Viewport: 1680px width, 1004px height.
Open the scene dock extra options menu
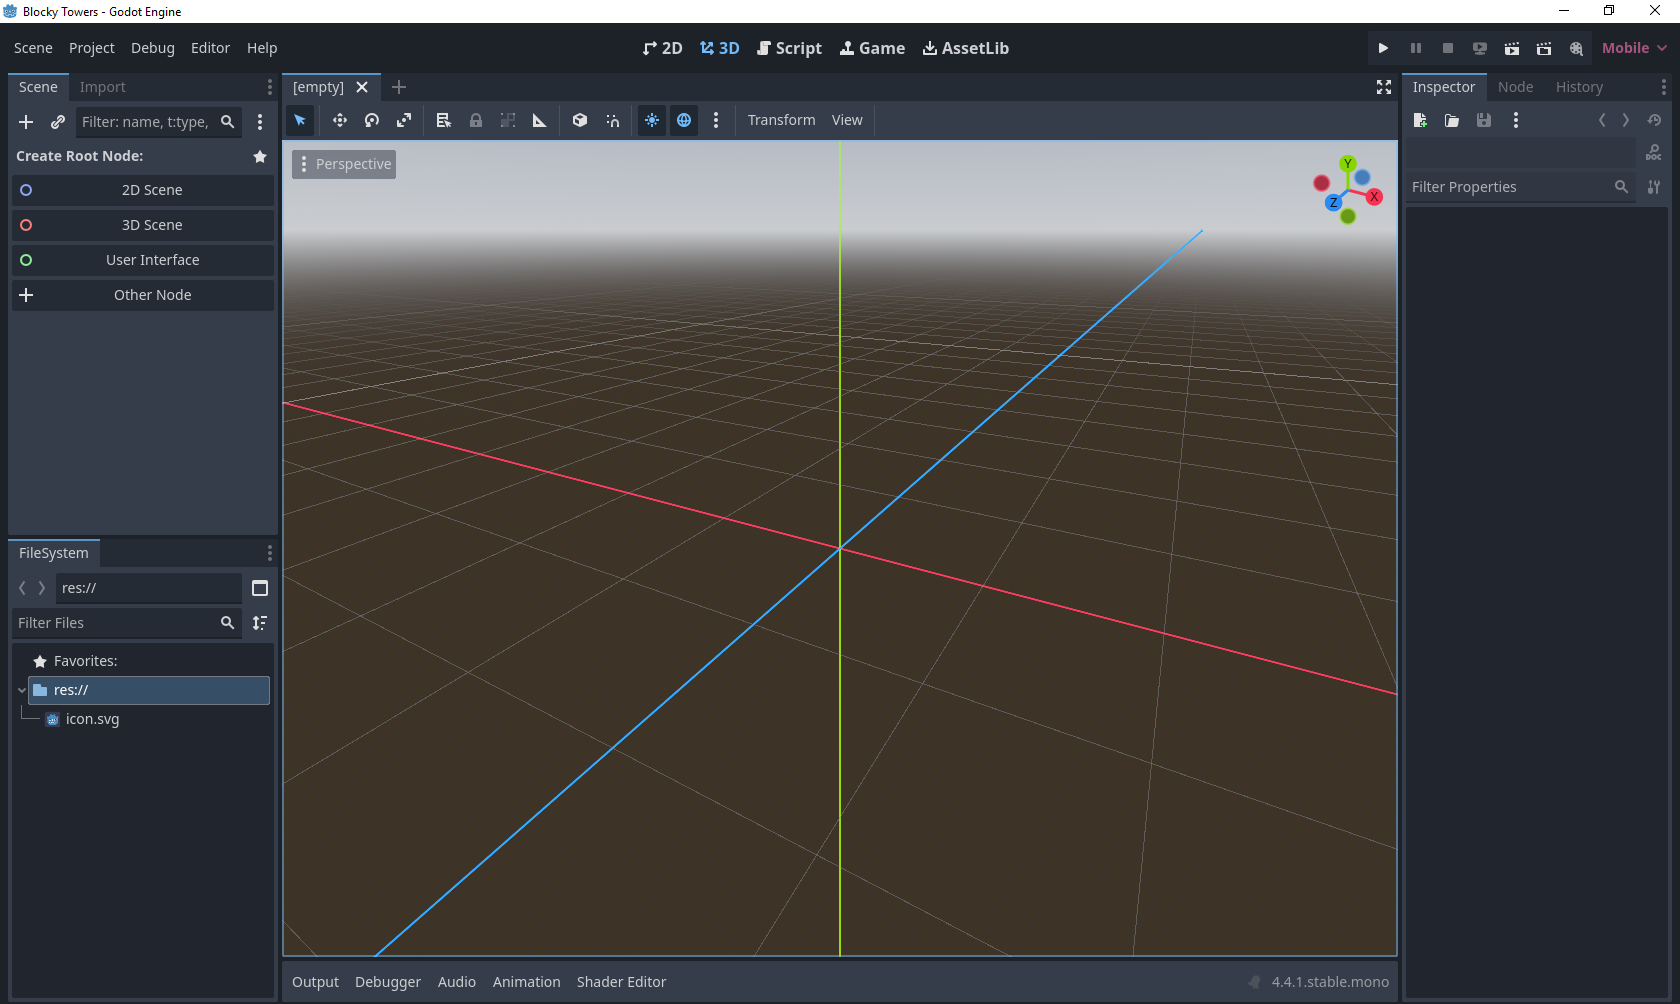[x=260, y=122]
